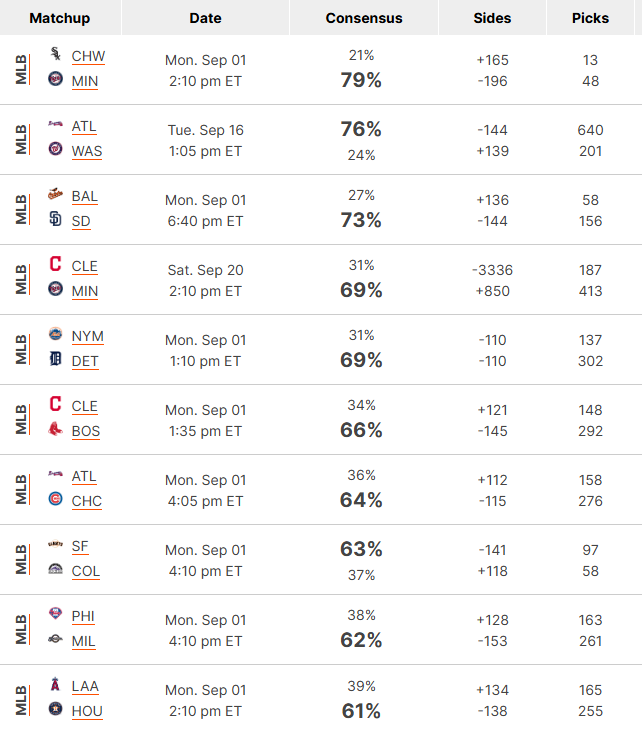Sort by the Consensus column header
This screenshot has width=642, height=734.
point(364,18)
